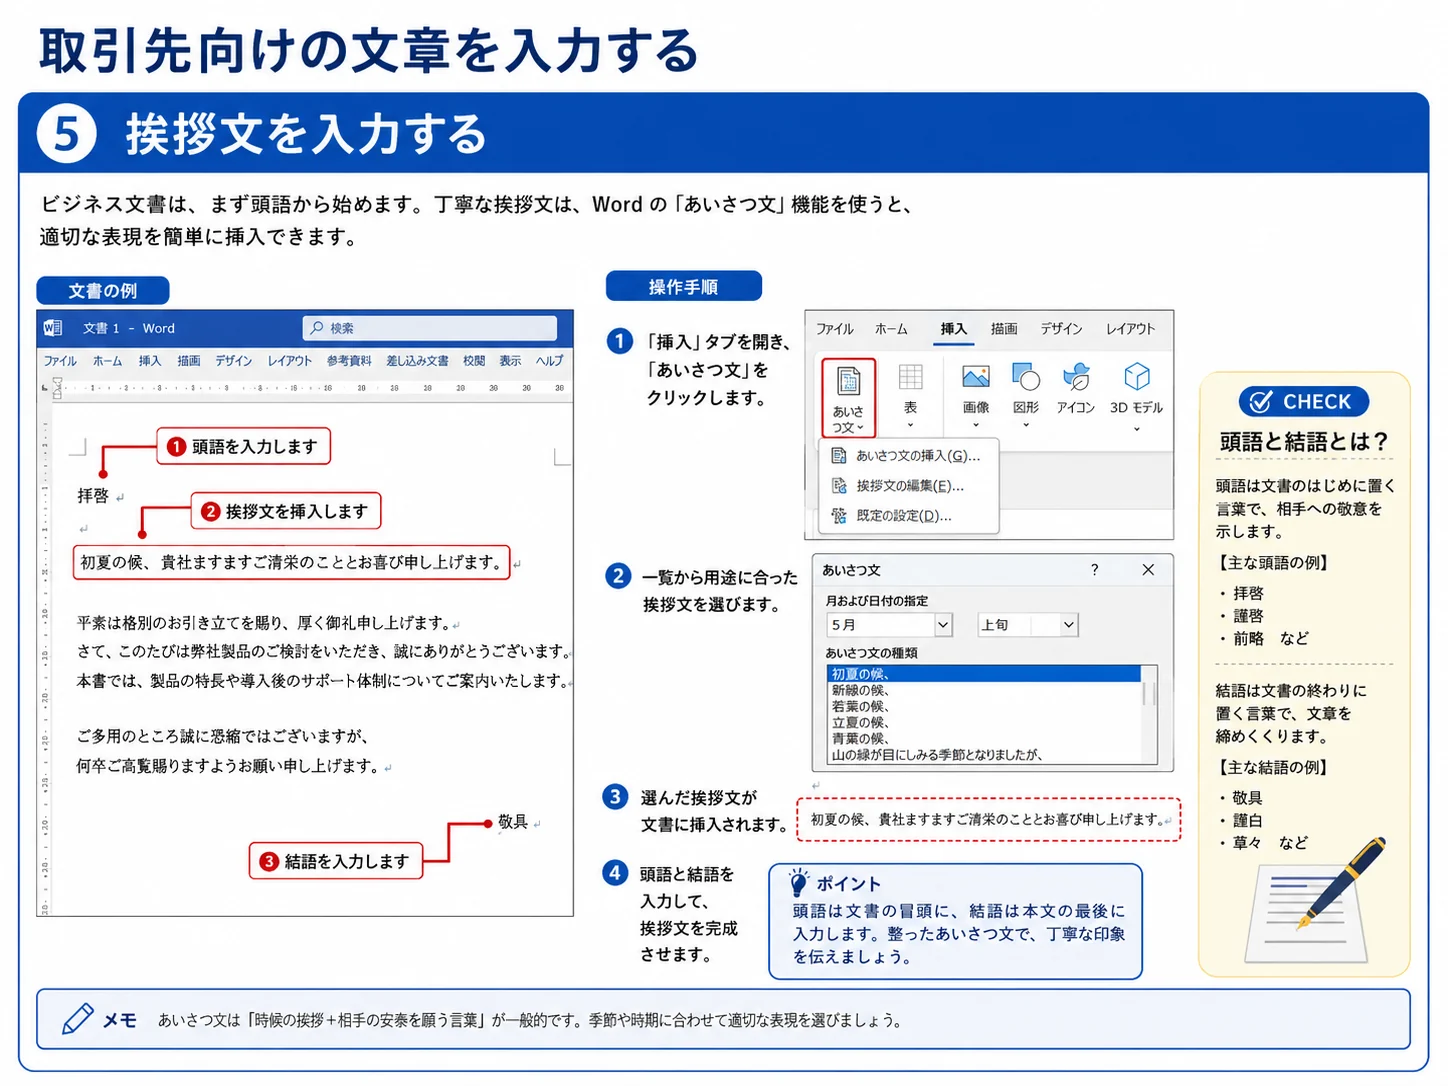Click the line starting 本書では、製品の

coord(322,681)
